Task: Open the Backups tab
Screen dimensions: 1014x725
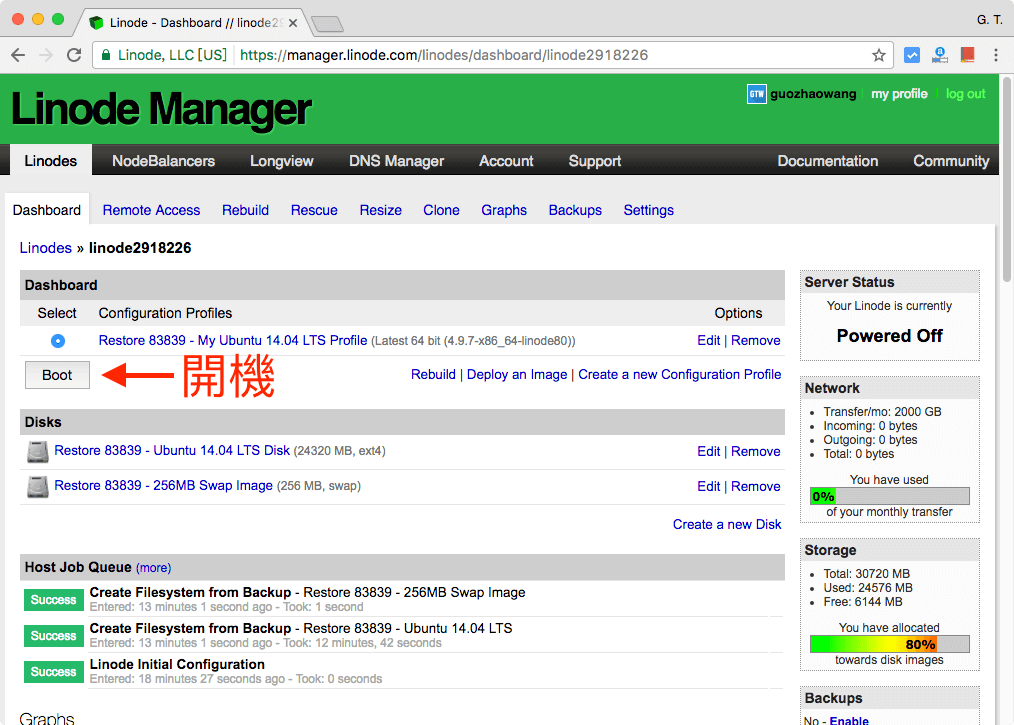Action: tap(575, 210)
